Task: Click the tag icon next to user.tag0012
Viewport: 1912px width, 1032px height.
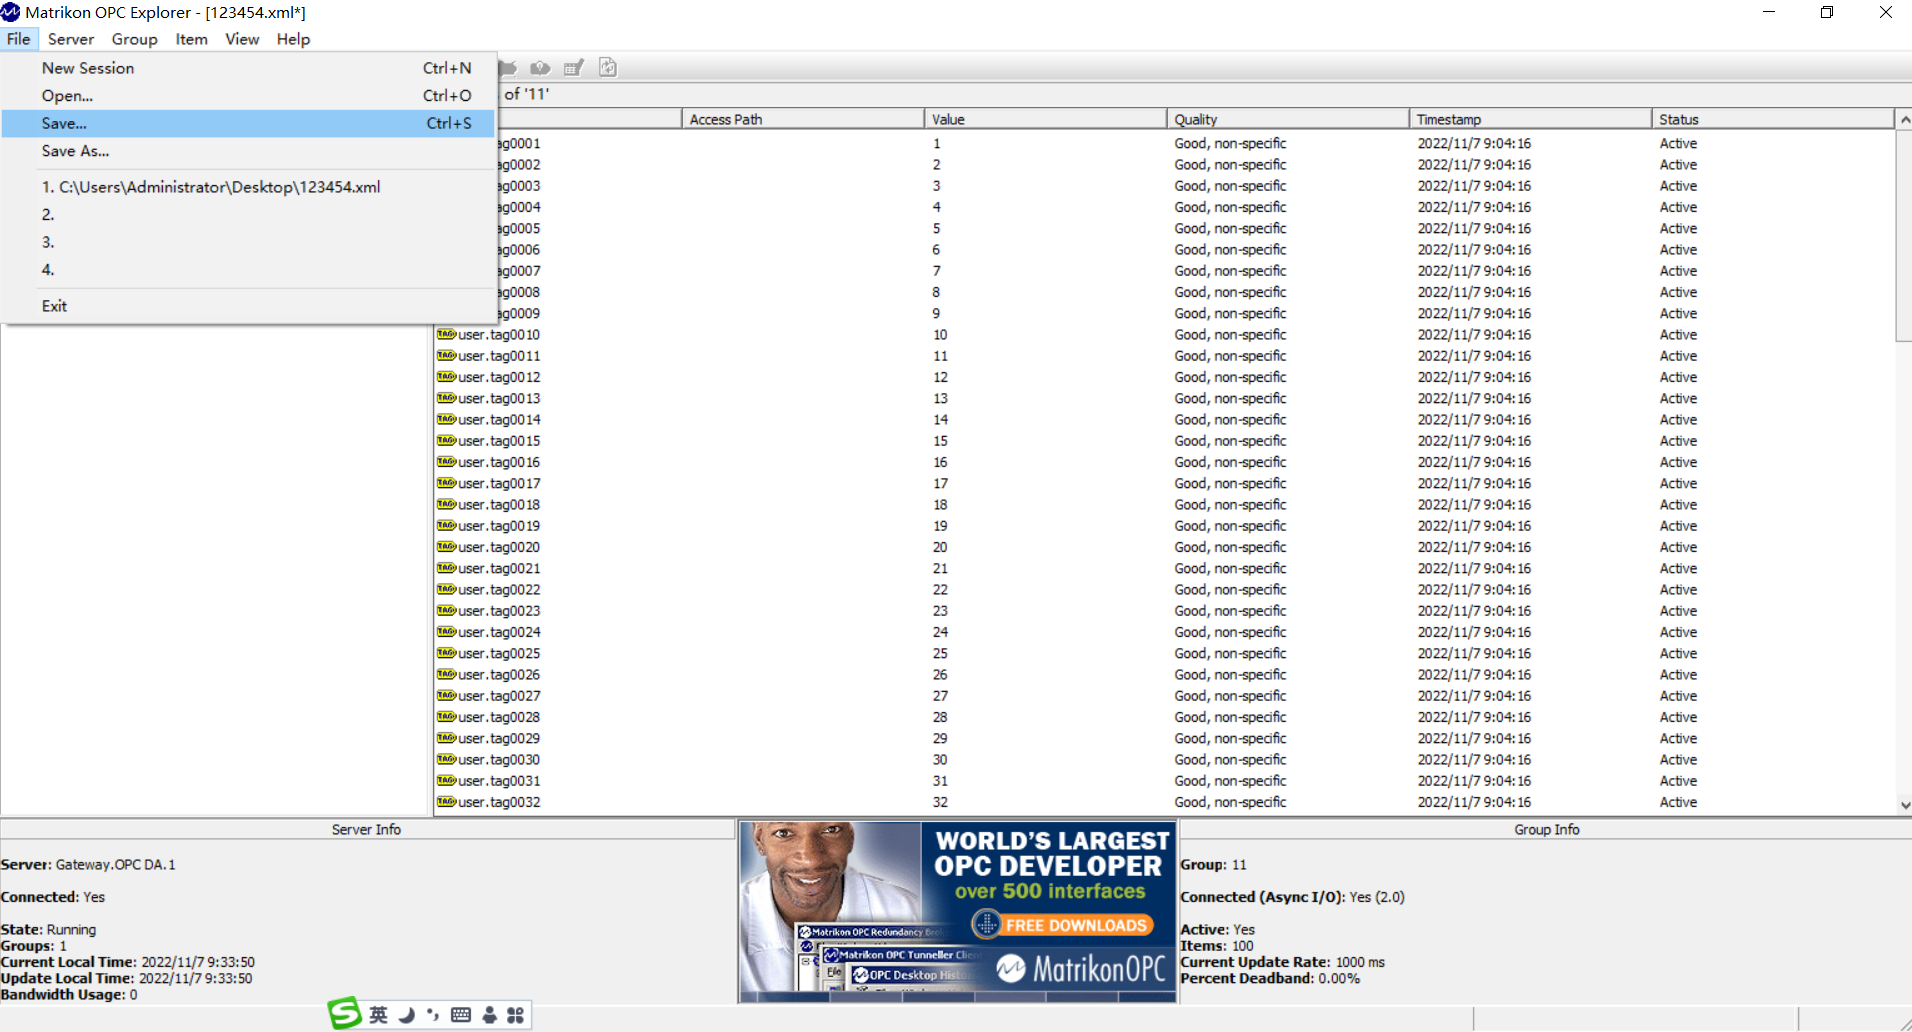Action: (446, 377)
